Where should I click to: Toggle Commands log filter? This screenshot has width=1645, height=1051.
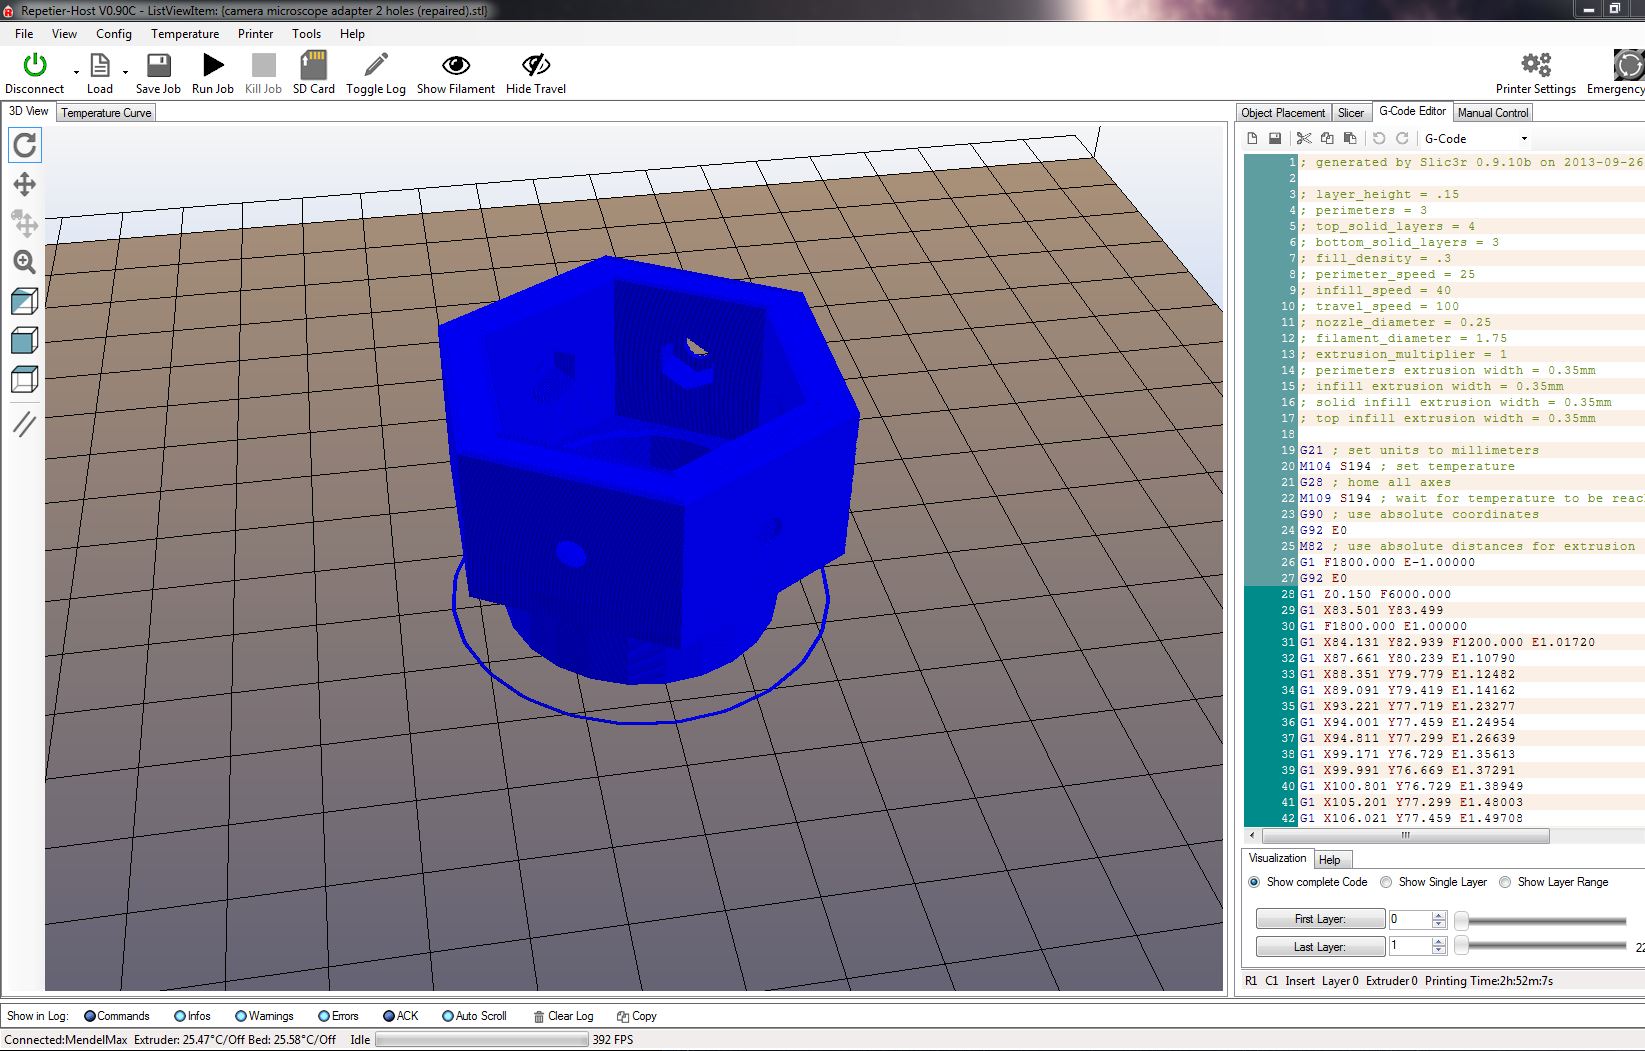pos(116,1016)
